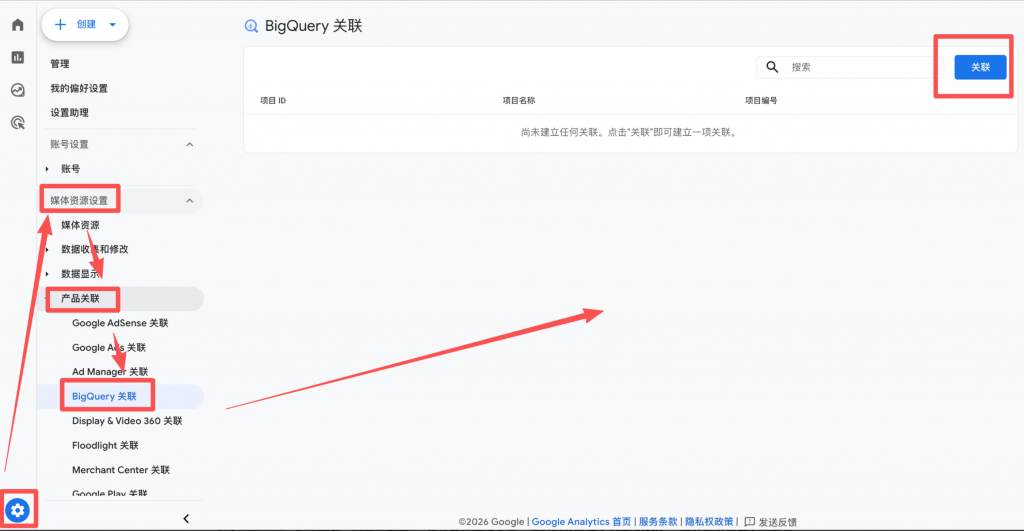1024x531 pixels.
Task: Collapse the 媒体资源设置 section
Action: coord(190,201)
